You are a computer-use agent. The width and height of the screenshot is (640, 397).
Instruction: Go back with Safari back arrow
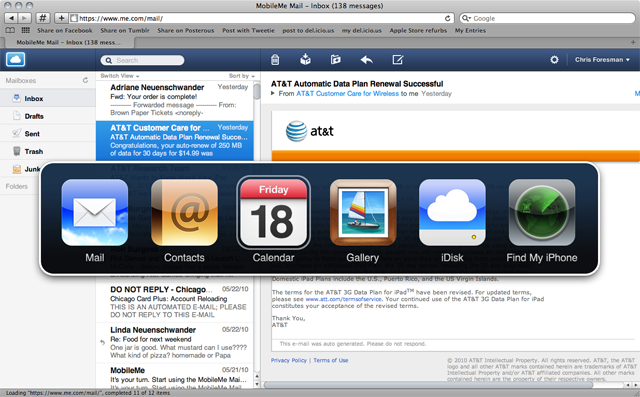(11, 18)
